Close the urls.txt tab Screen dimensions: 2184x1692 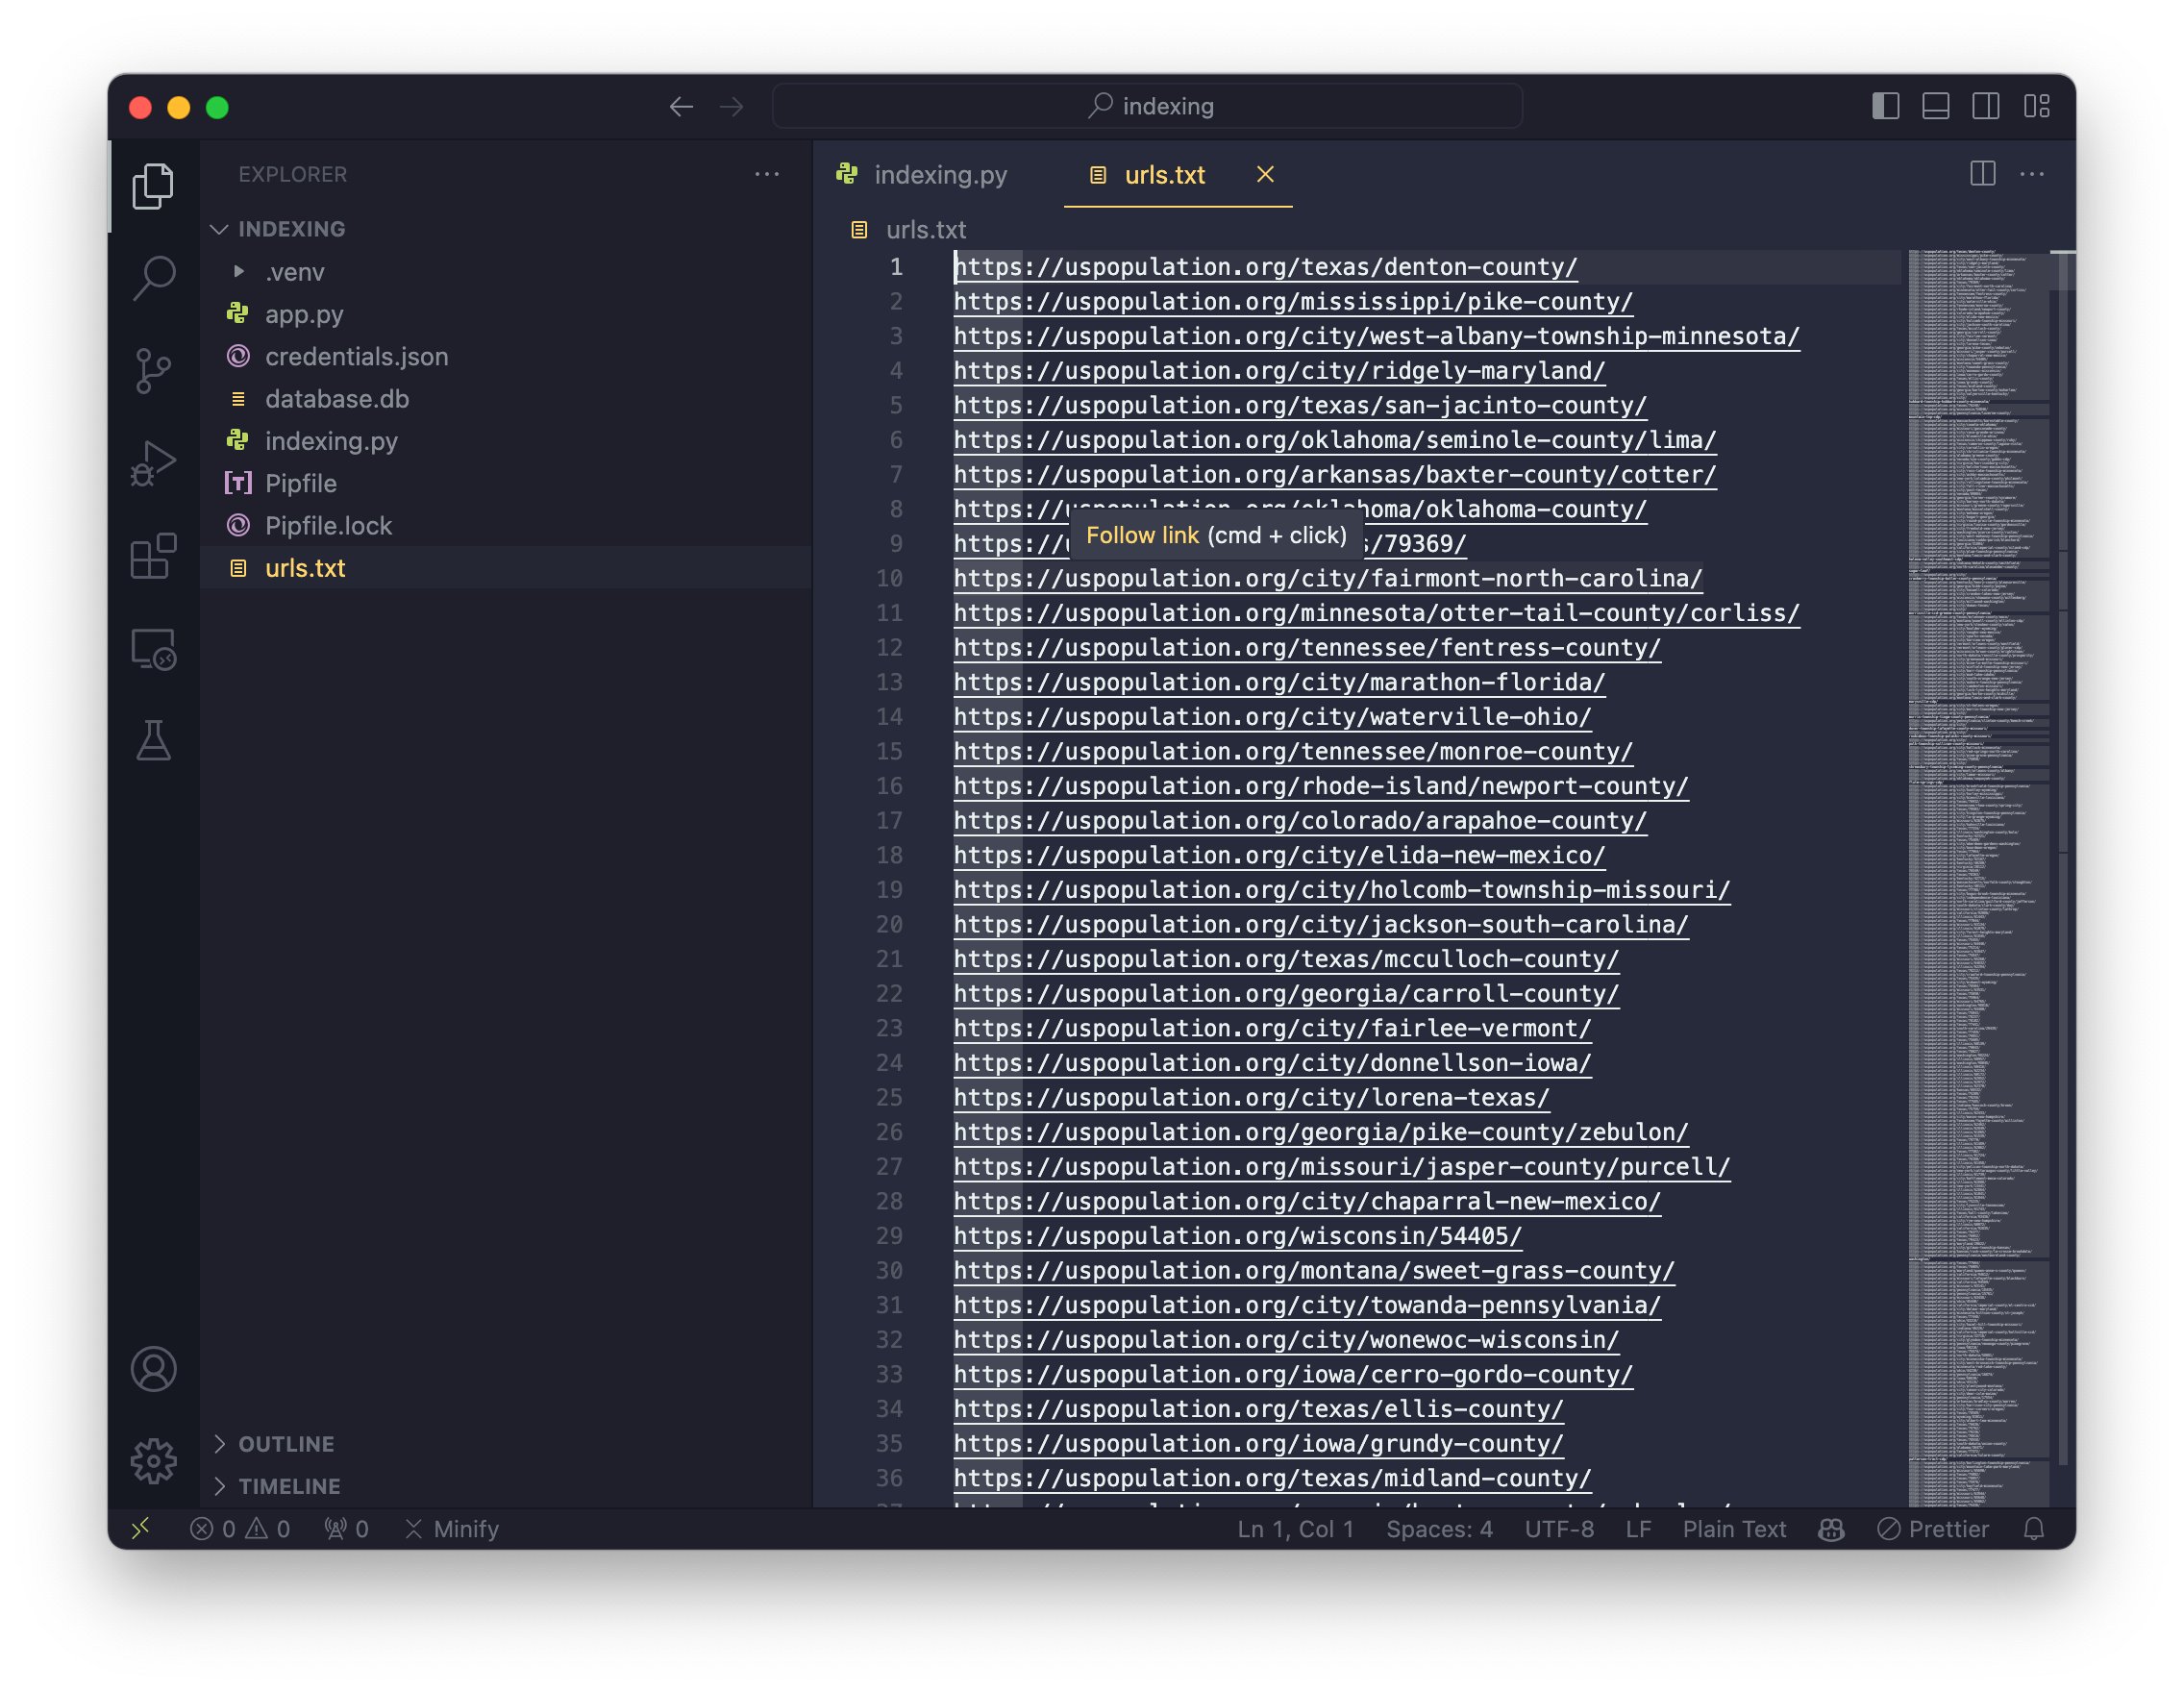[1265, 174]
